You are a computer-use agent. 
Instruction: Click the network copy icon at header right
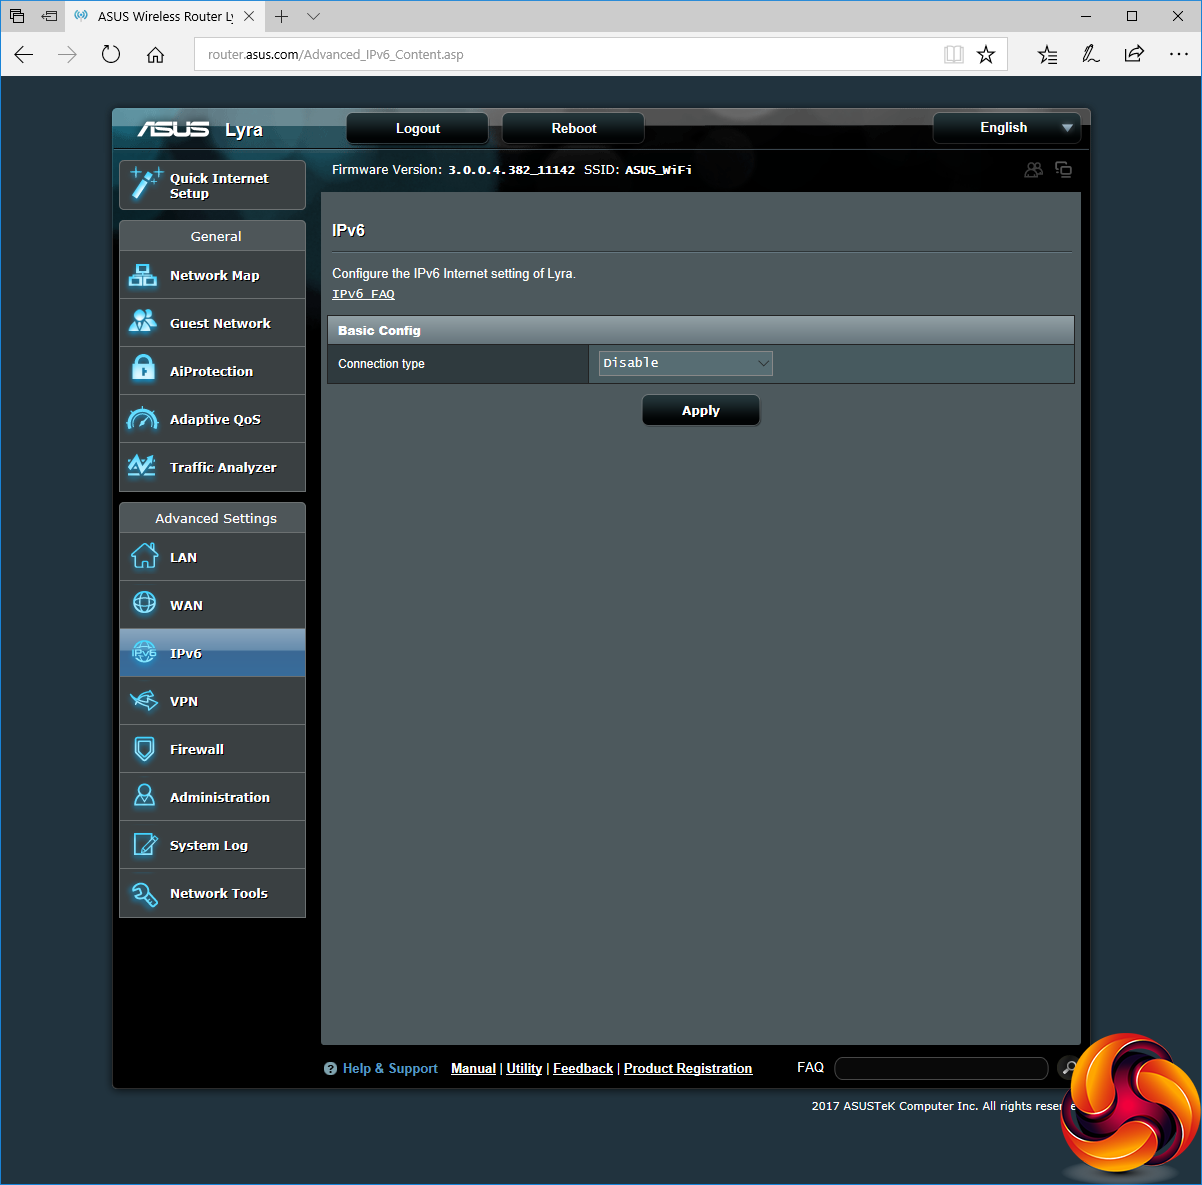pos(1063,170)
